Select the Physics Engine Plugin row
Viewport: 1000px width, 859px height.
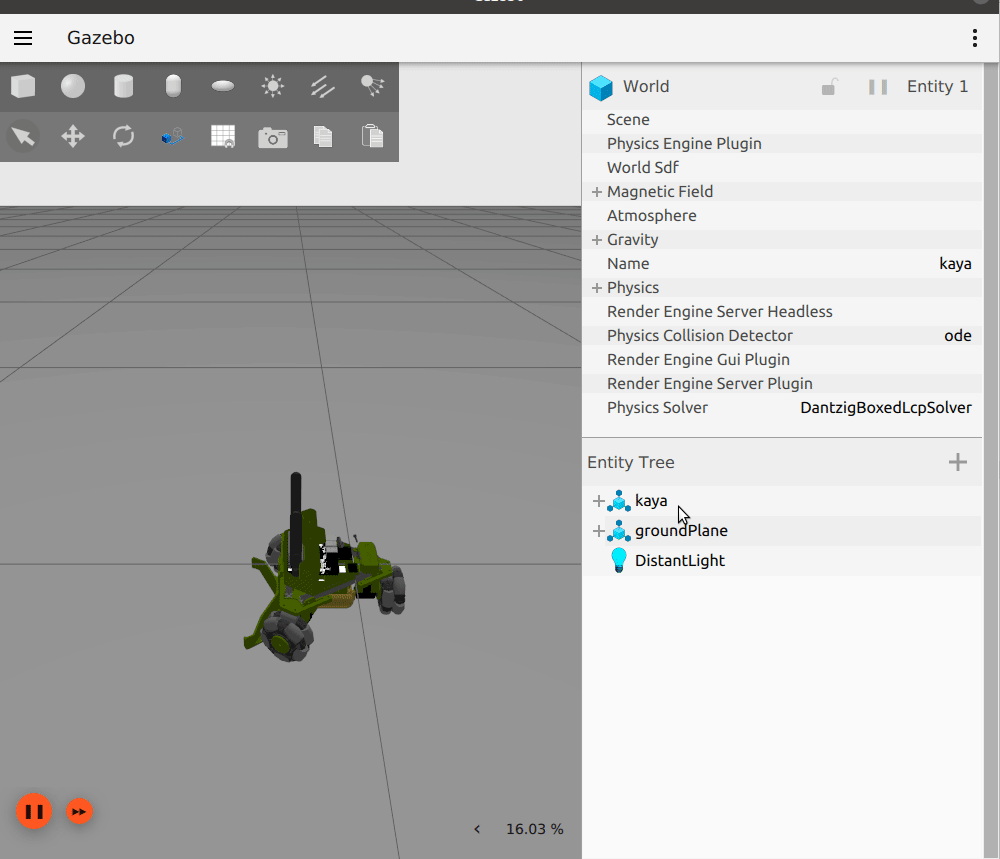[x=782, y=143]
